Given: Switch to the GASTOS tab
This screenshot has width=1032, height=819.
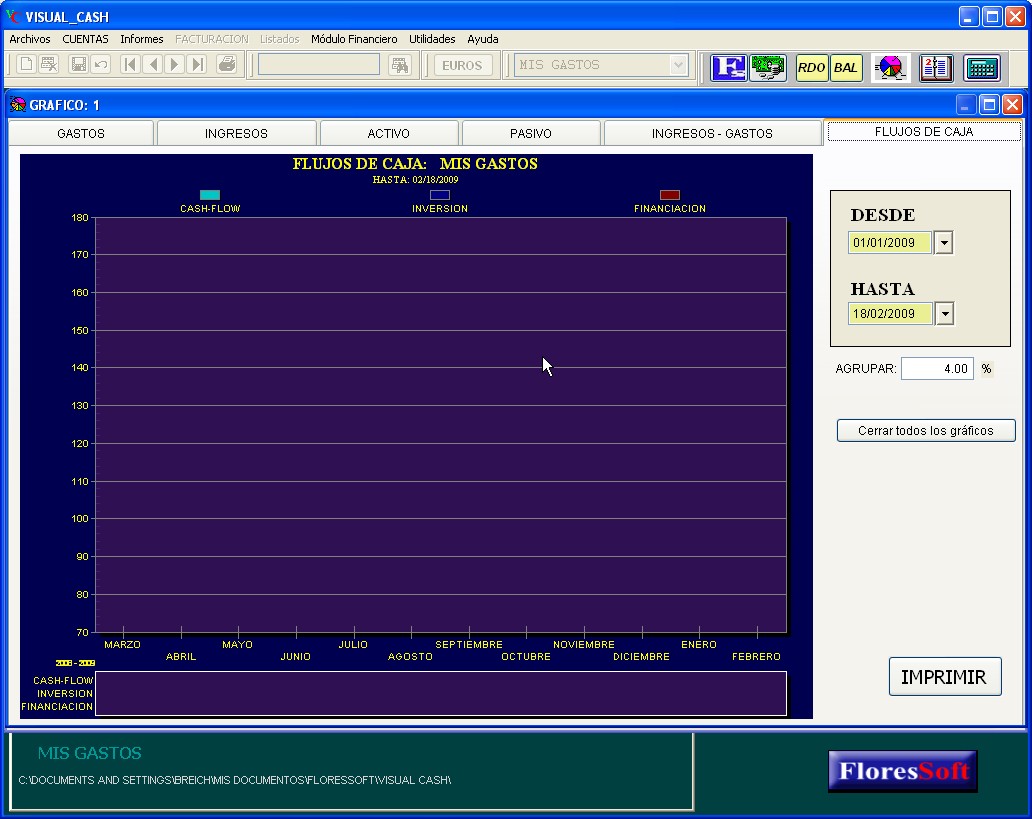Looking at the screenshot, I should click(81, 133).
